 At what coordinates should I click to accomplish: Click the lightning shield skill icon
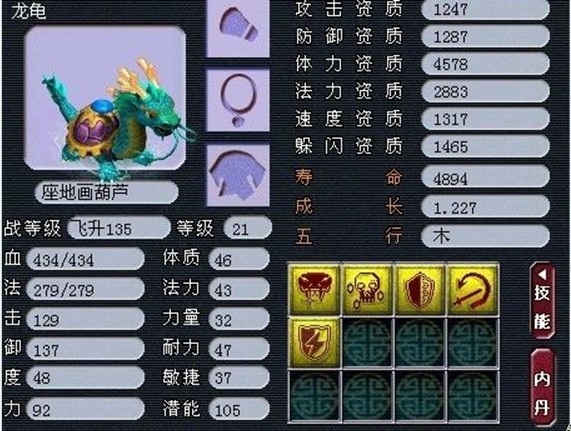[x=315, y=342]
